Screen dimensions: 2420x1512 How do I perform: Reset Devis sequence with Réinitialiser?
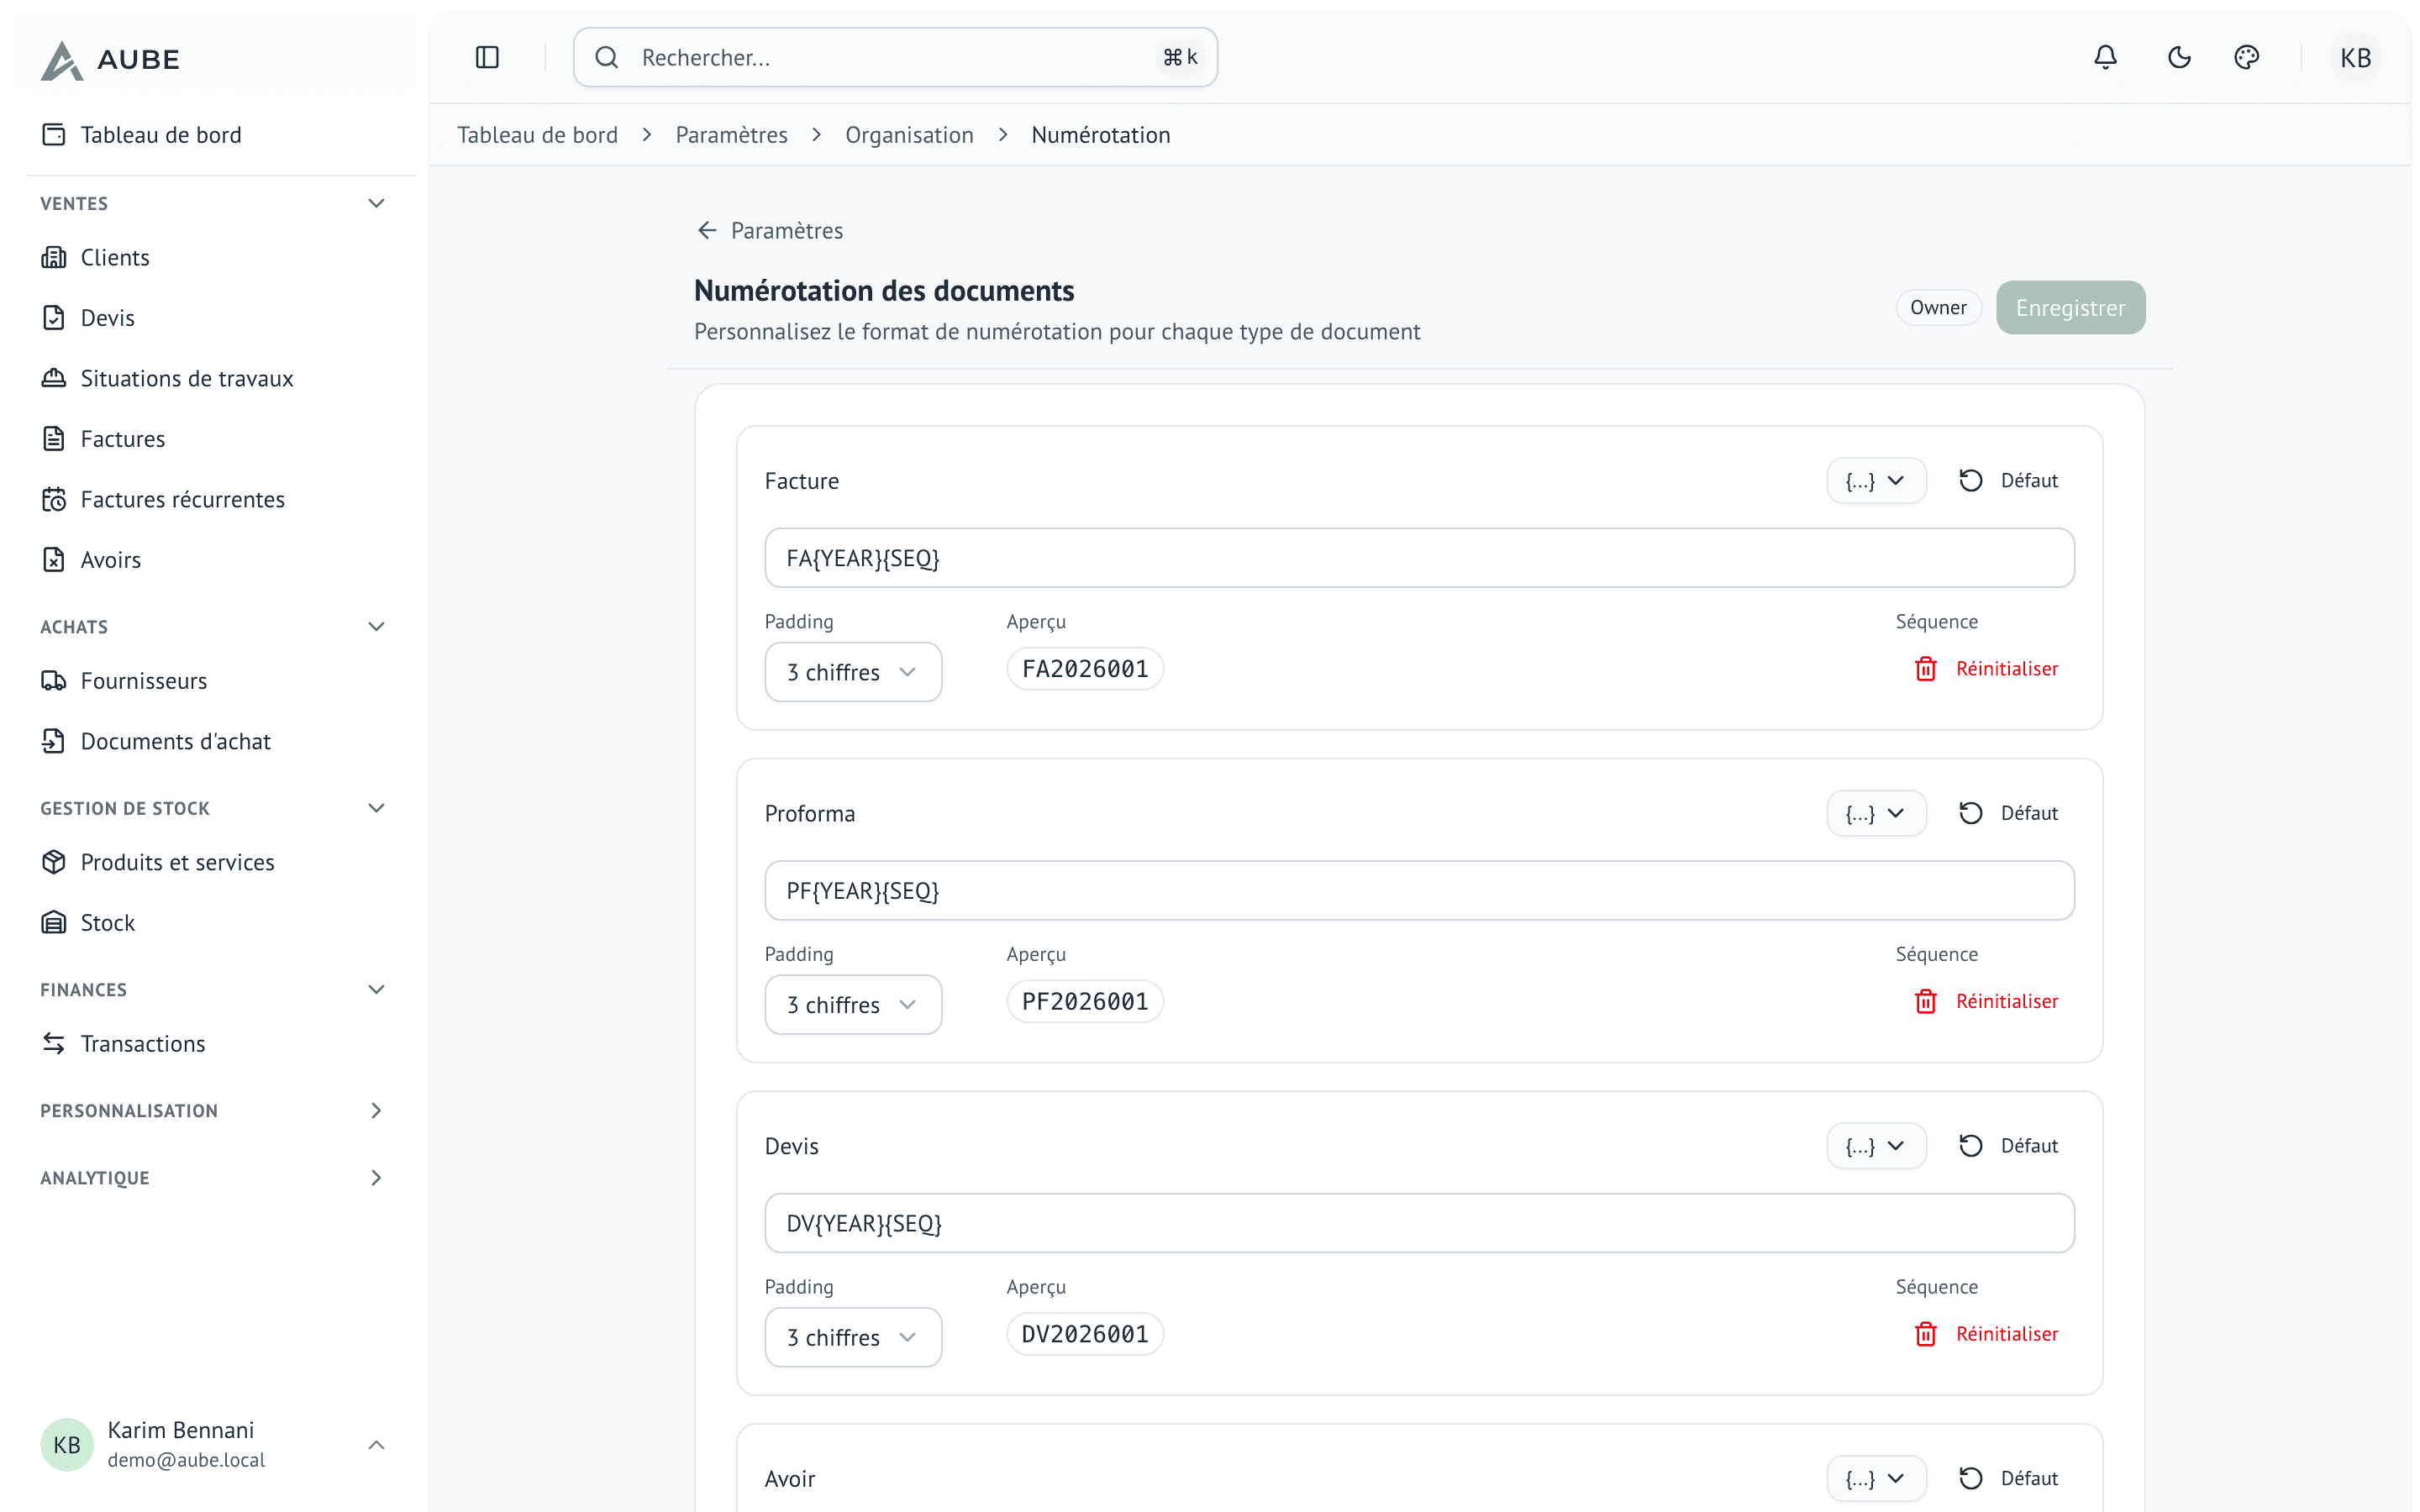coord(1987,1334)
